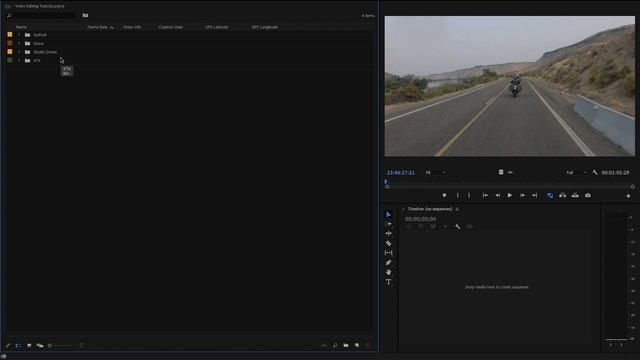Click the Osmo bin label swatch
Viewport: 640px width, 360px height.
[x=10, y=43]
